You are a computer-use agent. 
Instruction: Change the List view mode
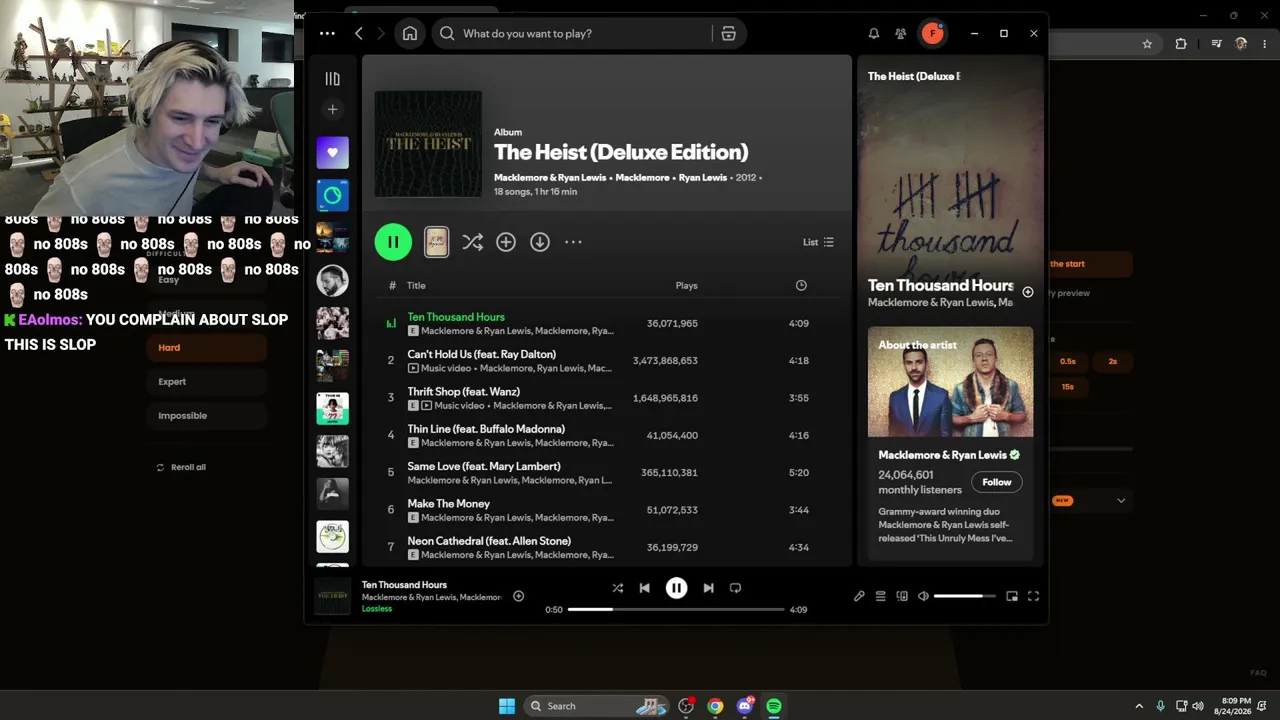(818, 242)
